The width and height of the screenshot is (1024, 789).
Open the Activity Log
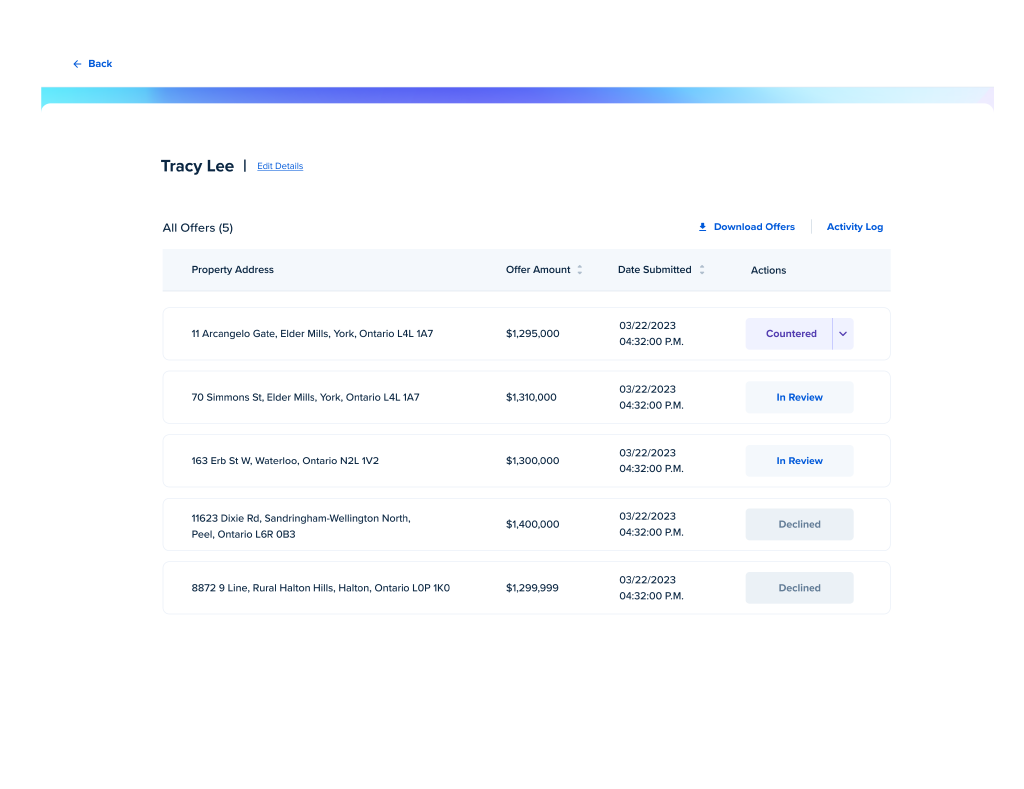854,227
